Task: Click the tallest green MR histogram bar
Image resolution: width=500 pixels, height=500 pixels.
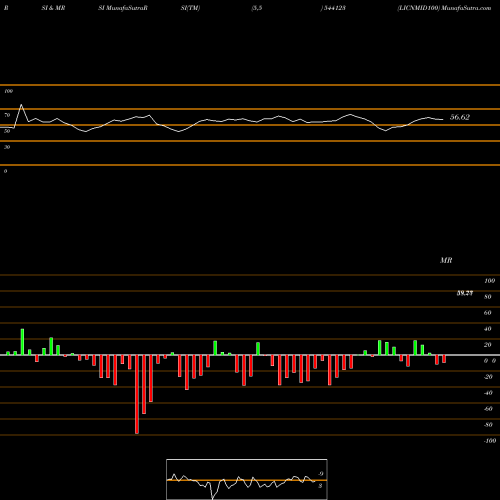Action: click(22, 342)
